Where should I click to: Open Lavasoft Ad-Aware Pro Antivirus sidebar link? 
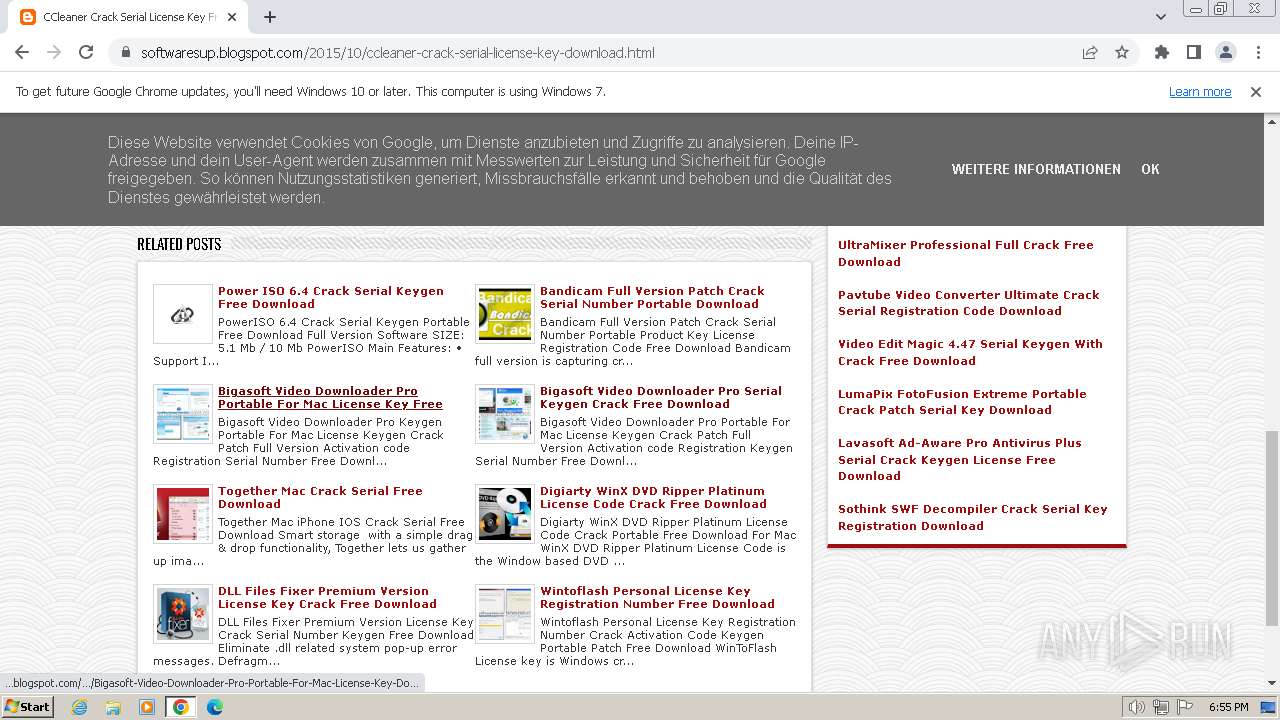click(960, 459)
